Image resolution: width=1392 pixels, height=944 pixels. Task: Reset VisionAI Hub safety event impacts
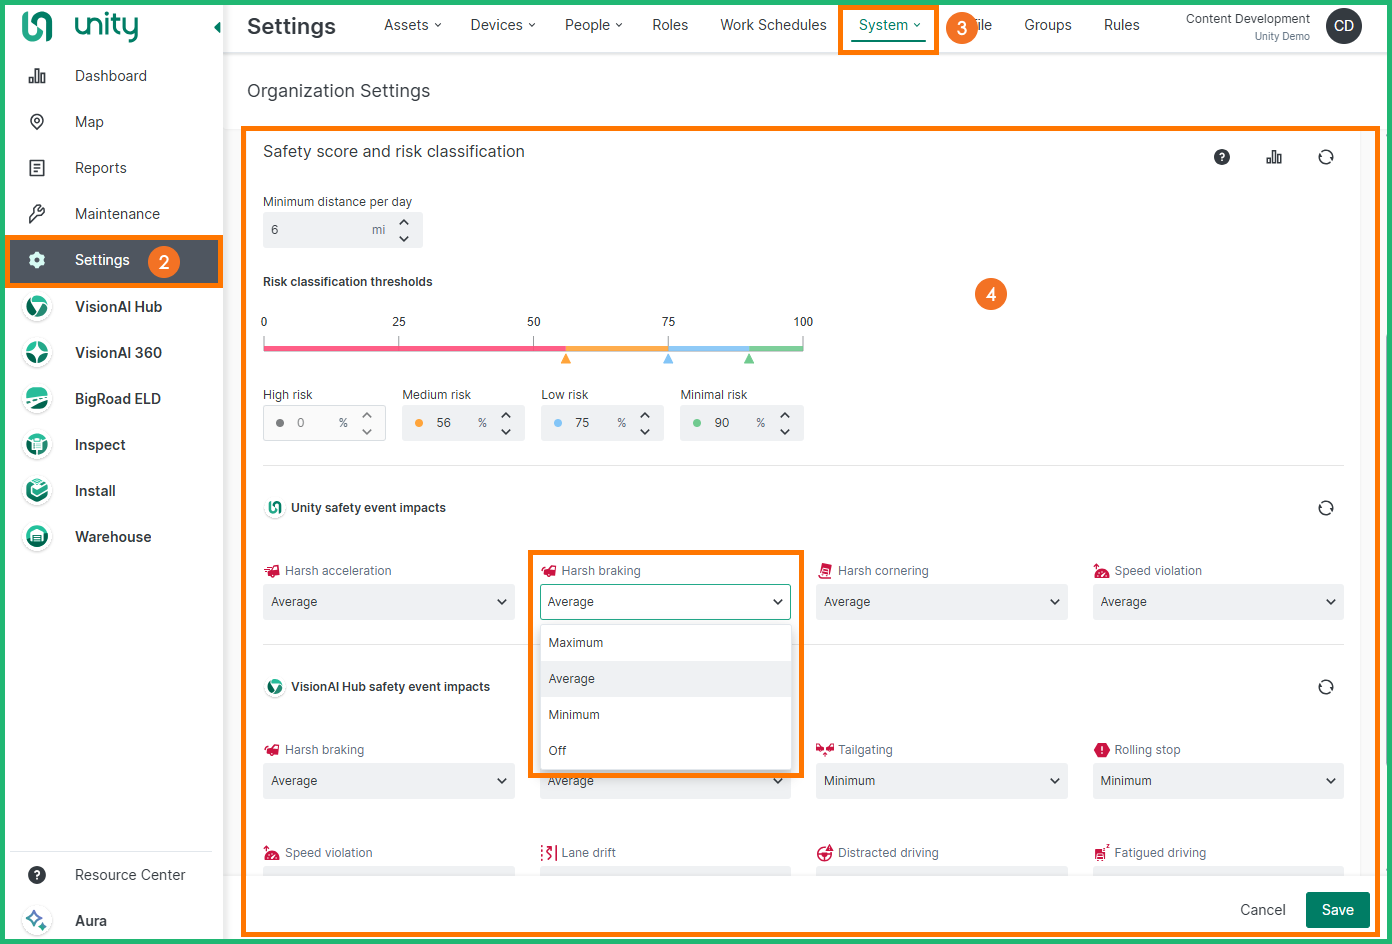tap(1326, 687)
